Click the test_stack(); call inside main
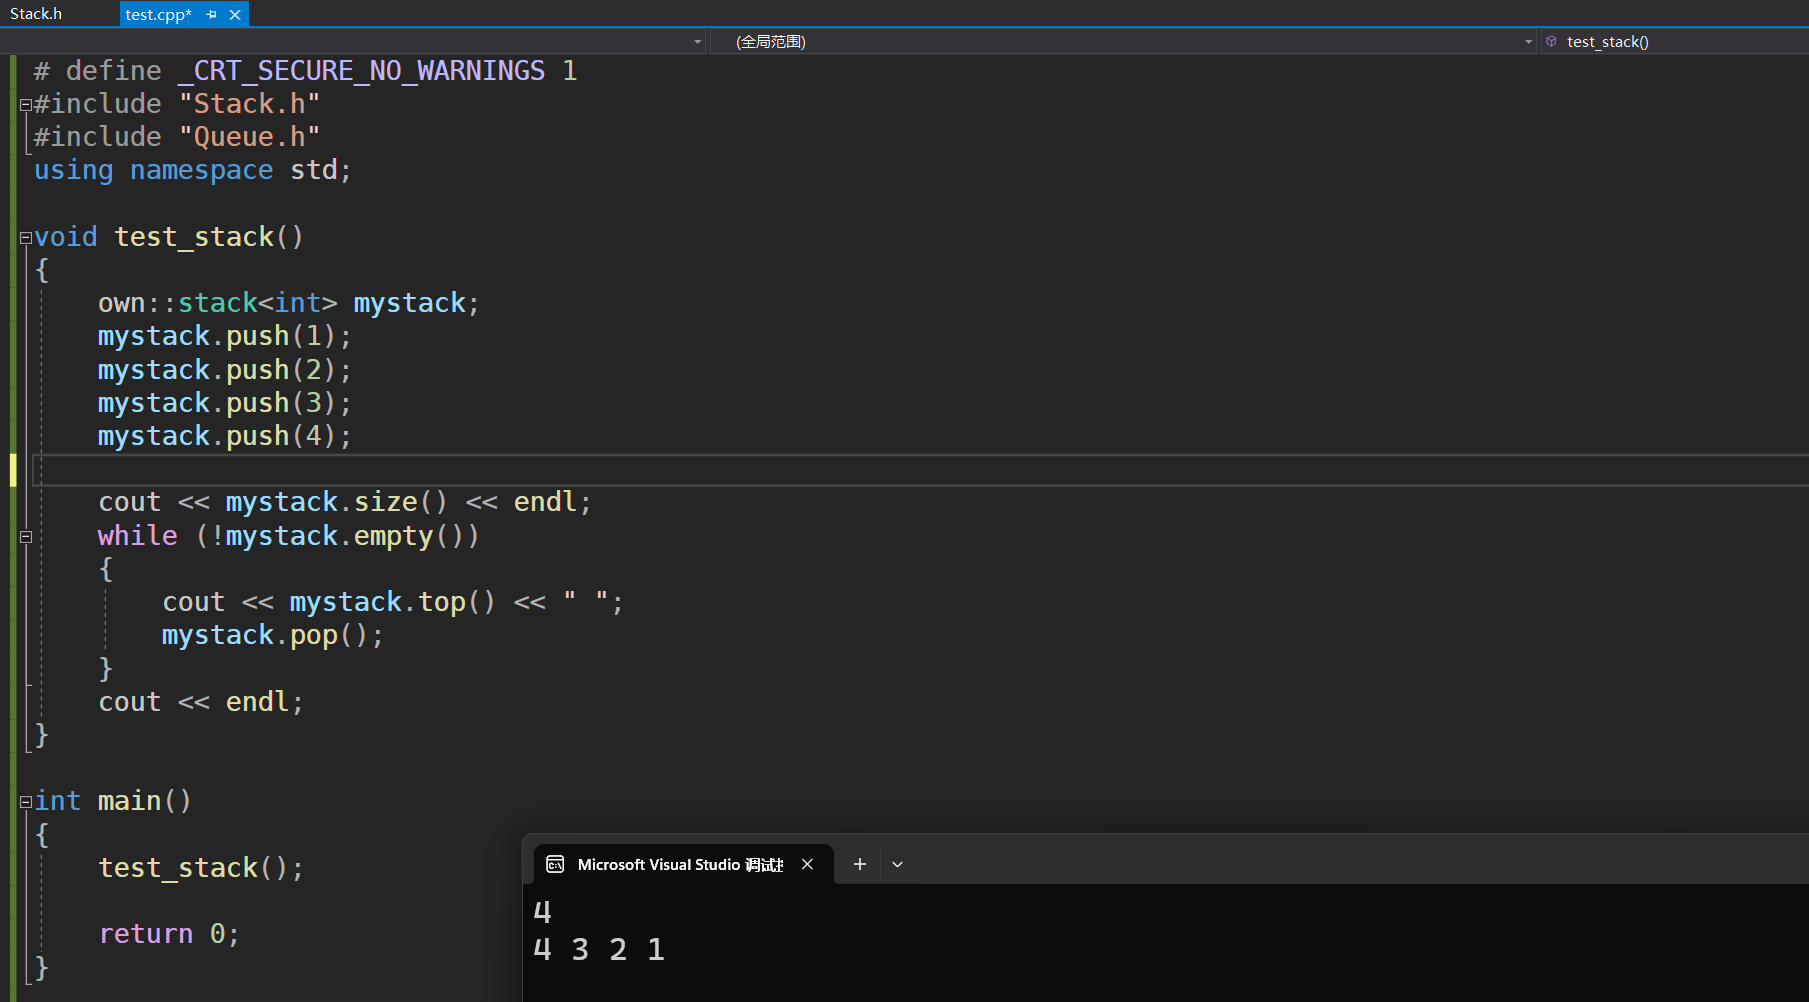The image size is (1809, 1002). [x=201, y=868]
